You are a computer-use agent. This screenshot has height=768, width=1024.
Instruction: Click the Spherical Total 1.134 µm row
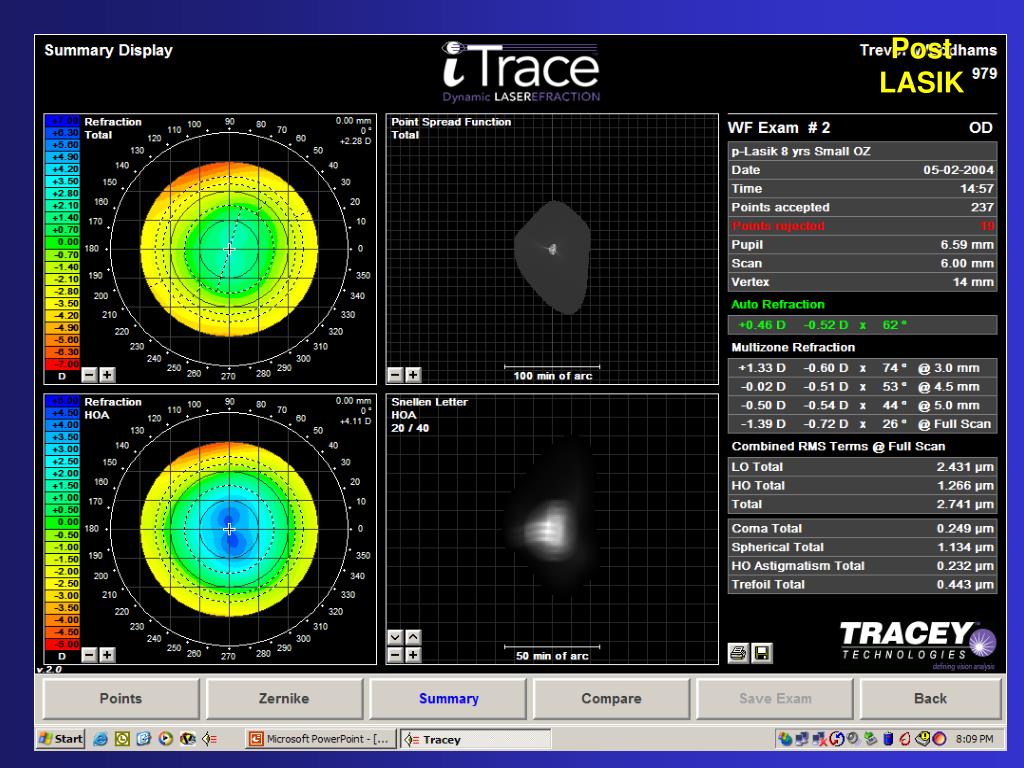(863, 547)
